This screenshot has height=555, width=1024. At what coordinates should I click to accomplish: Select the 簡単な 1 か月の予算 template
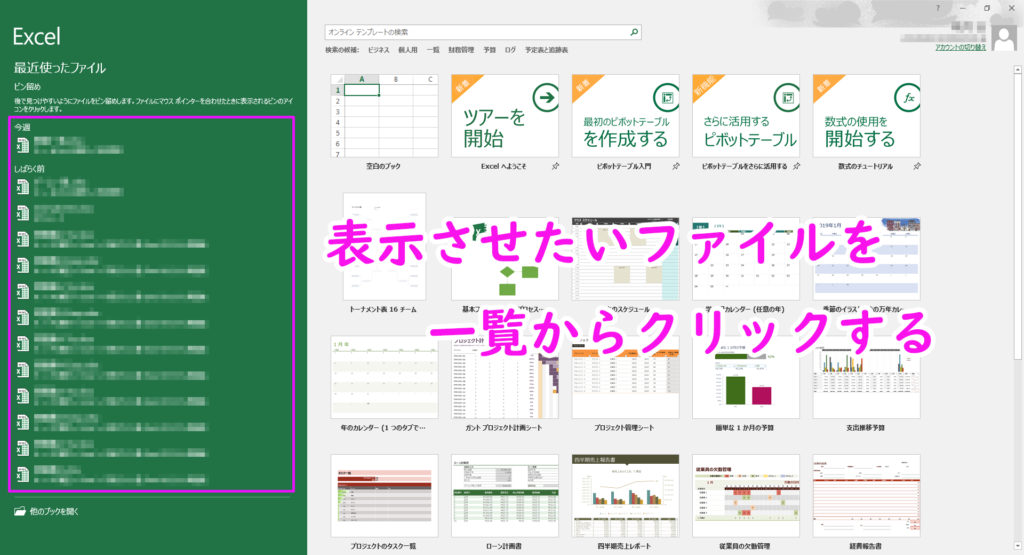click(x=746, y=377)
